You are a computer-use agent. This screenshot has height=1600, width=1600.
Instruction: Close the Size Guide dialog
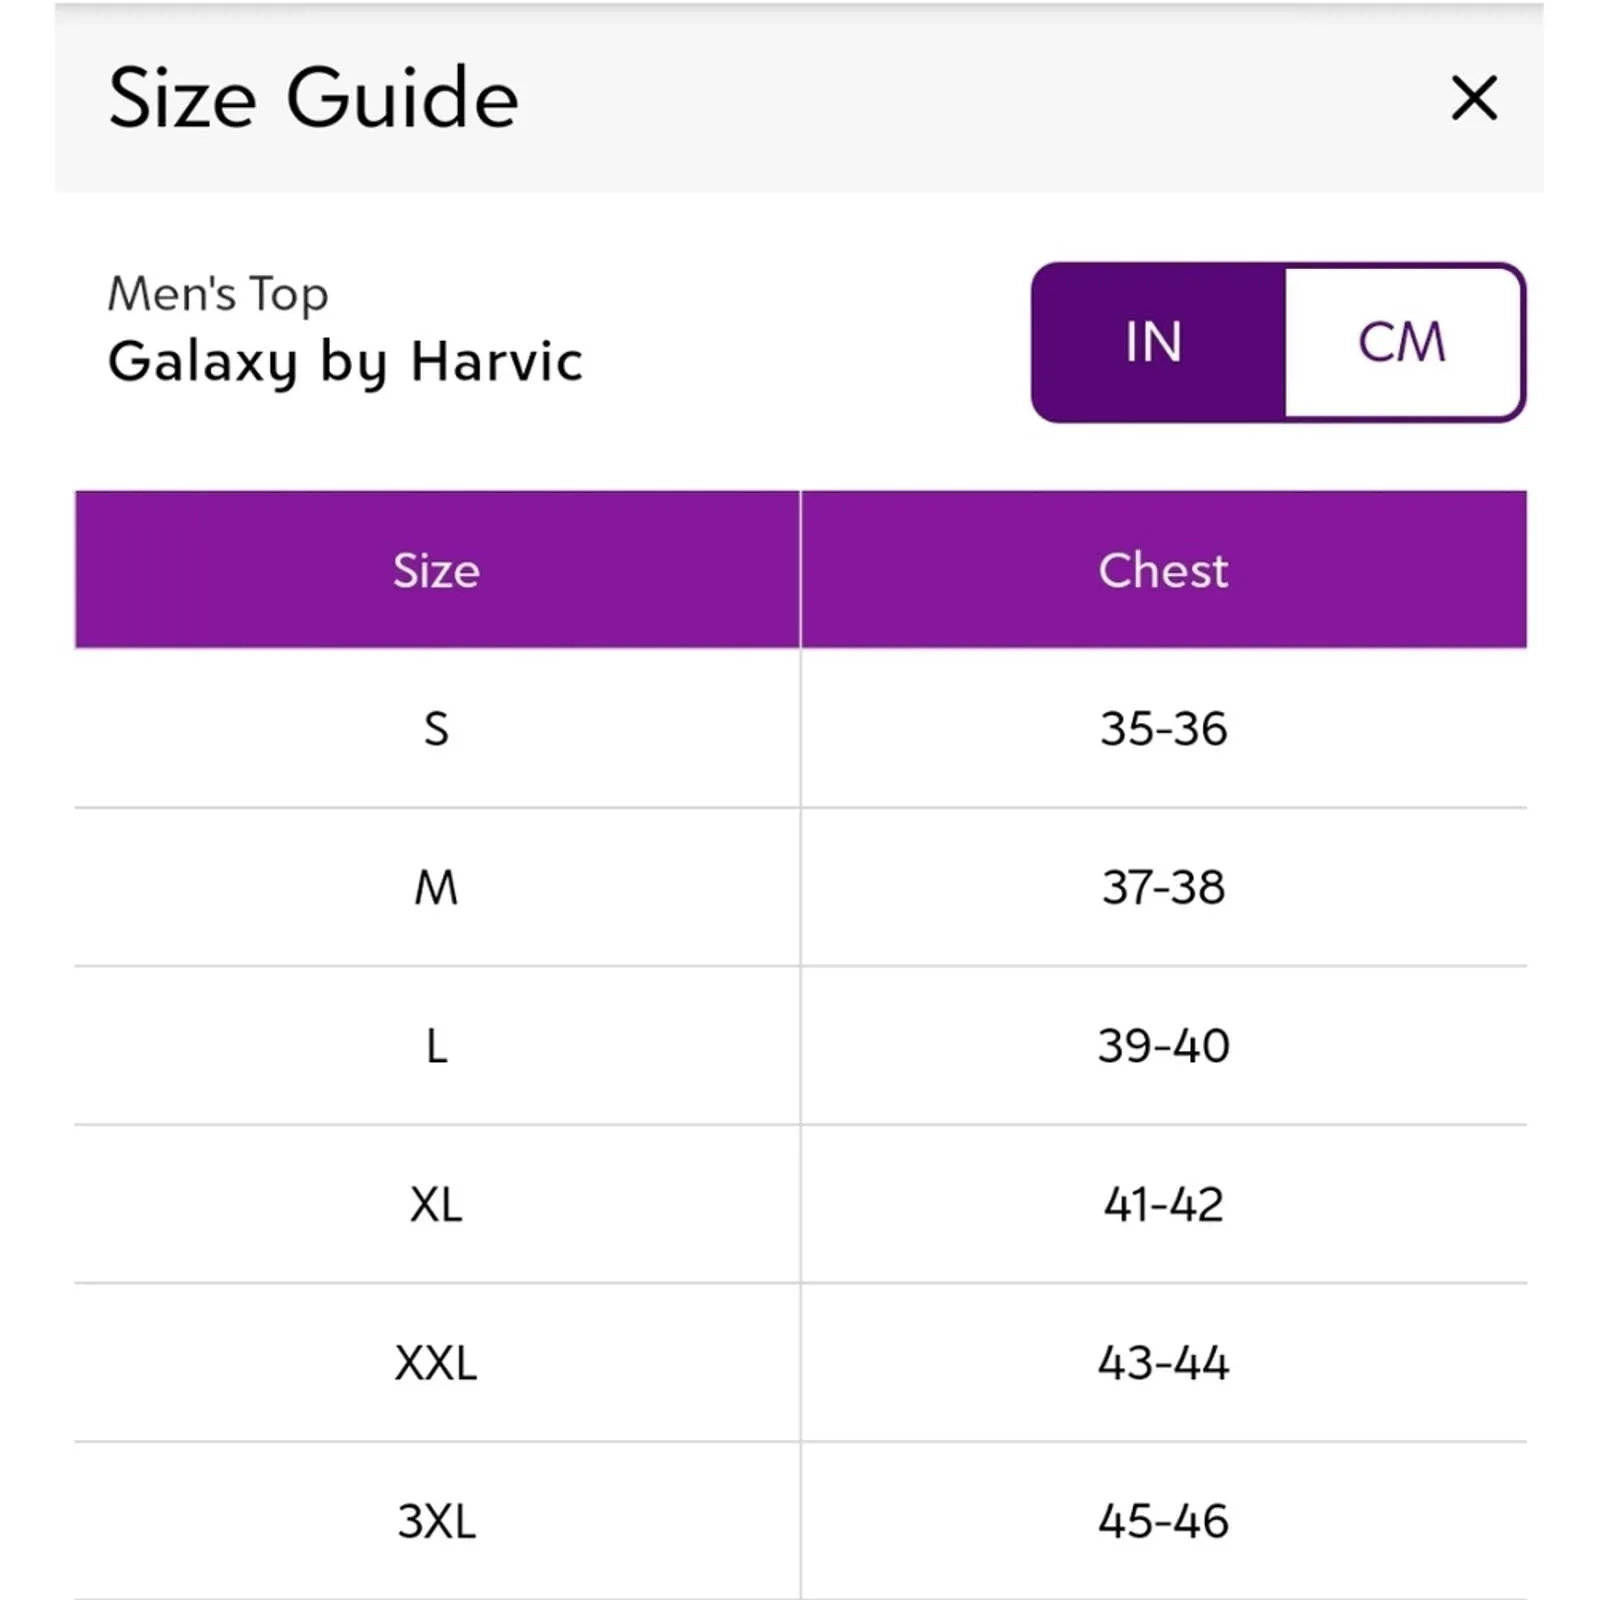click(x=1474, y=98)
